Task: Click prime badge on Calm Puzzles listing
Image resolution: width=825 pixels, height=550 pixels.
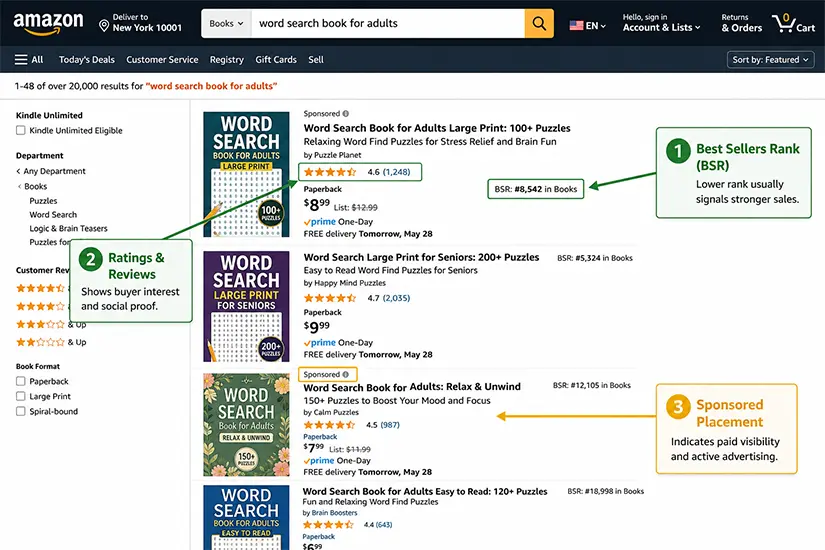Action: (x=319, y=461)
